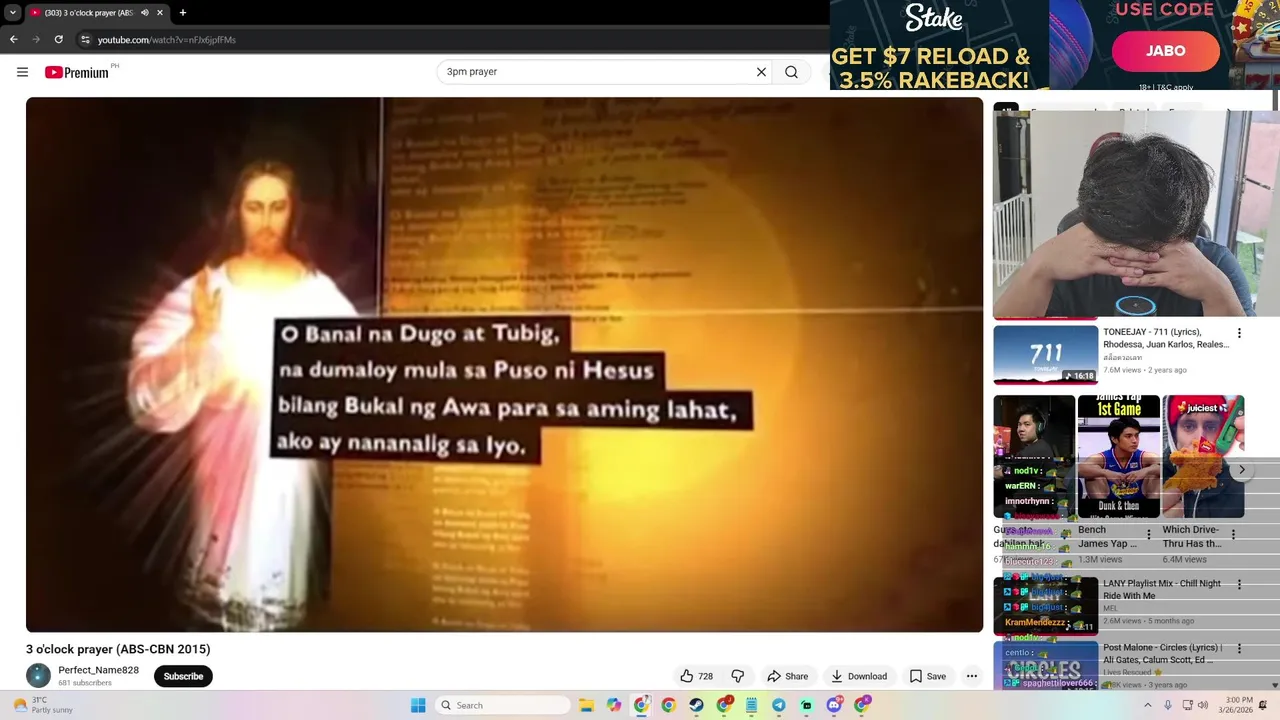The width and height of the screenshot is (1280, 720).
Task: Open more actions three-dot menu under video
Action: [971, 676]
